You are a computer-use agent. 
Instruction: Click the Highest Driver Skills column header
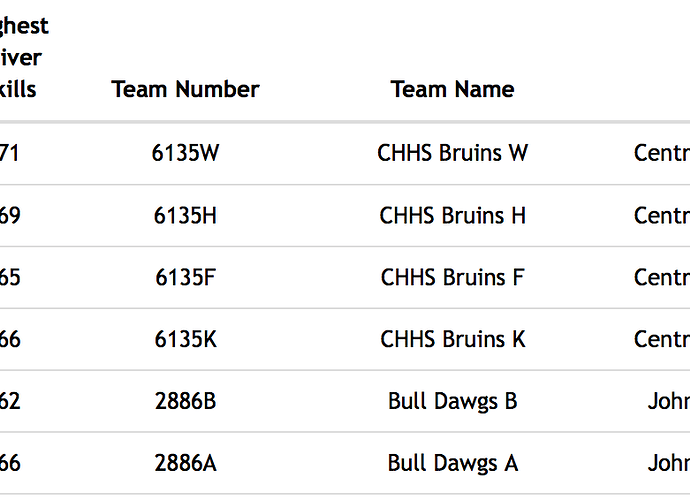click(22, 57)
